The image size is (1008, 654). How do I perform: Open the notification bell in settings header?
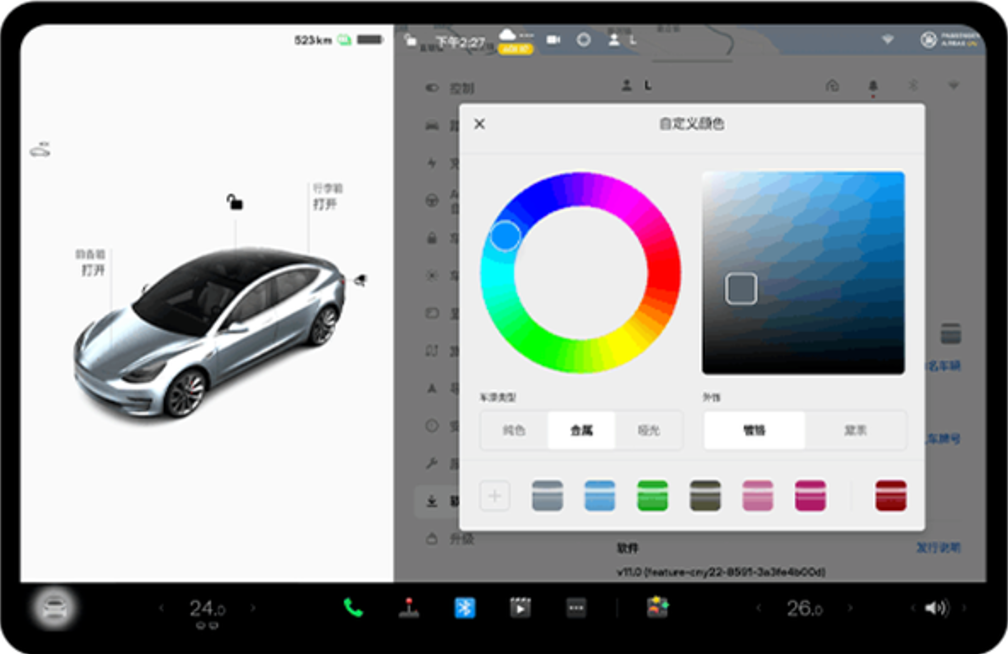[x=873, y=86]
